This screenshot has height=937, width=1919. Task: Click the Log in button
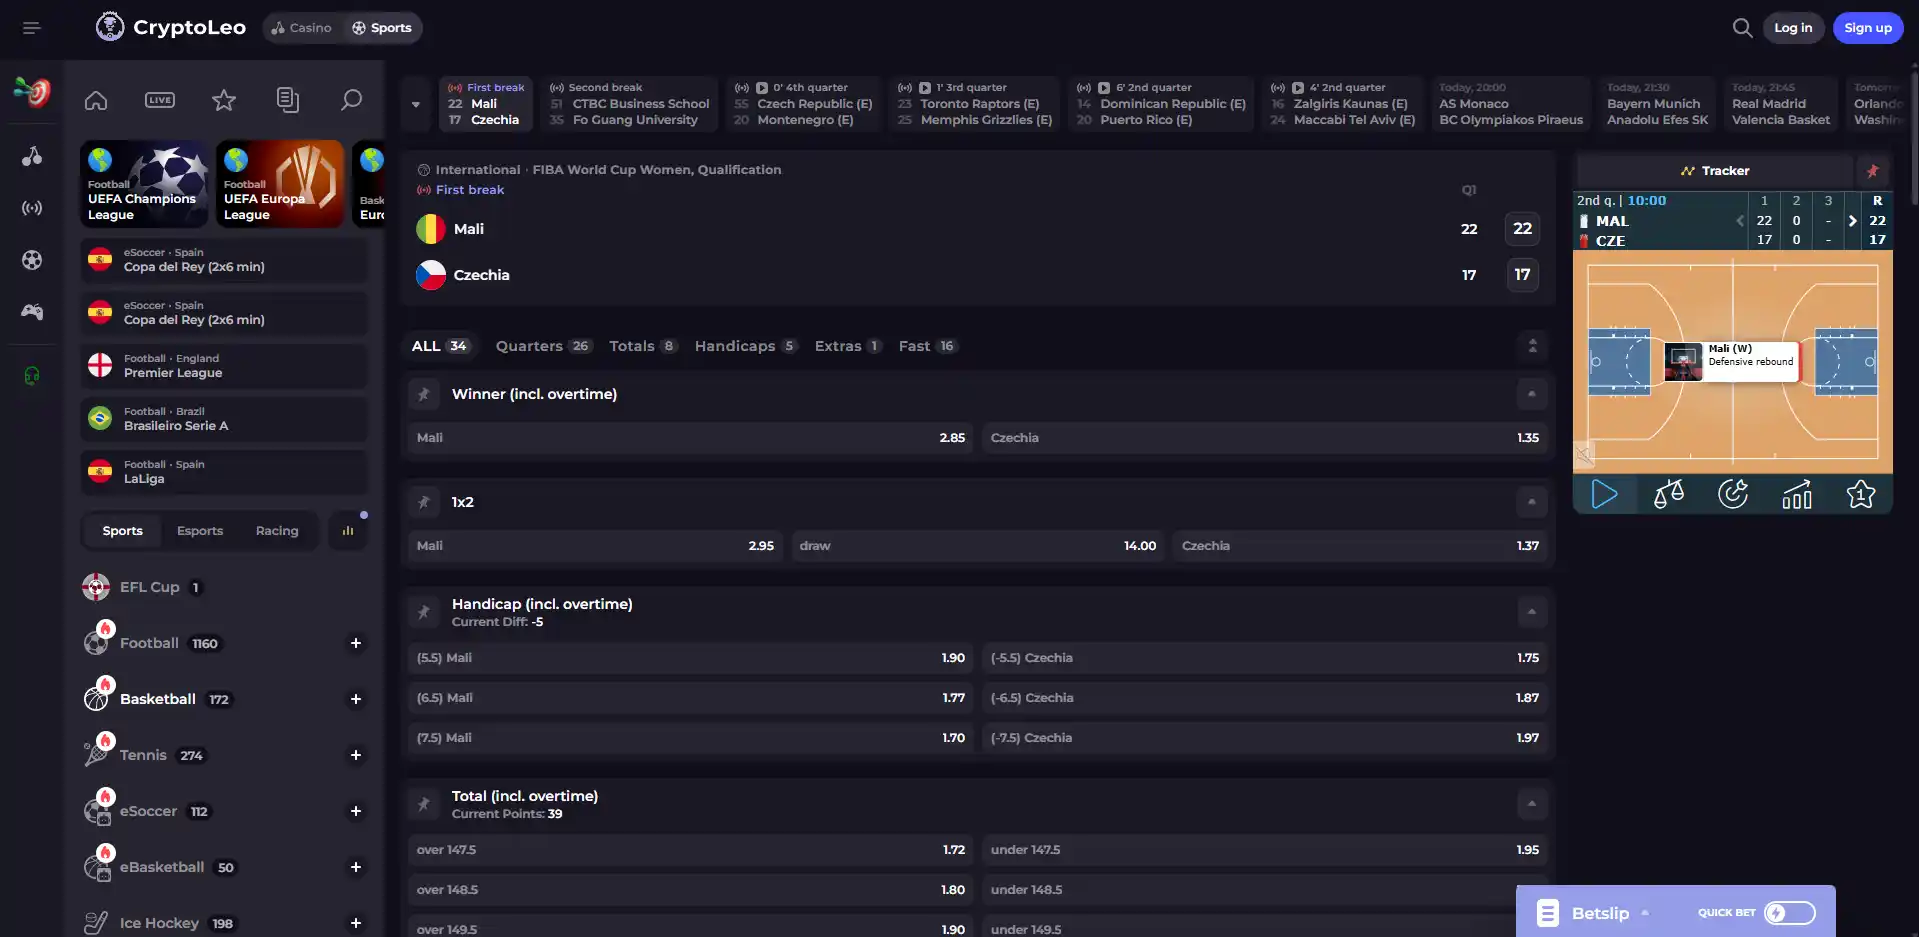coord(1793,28)
